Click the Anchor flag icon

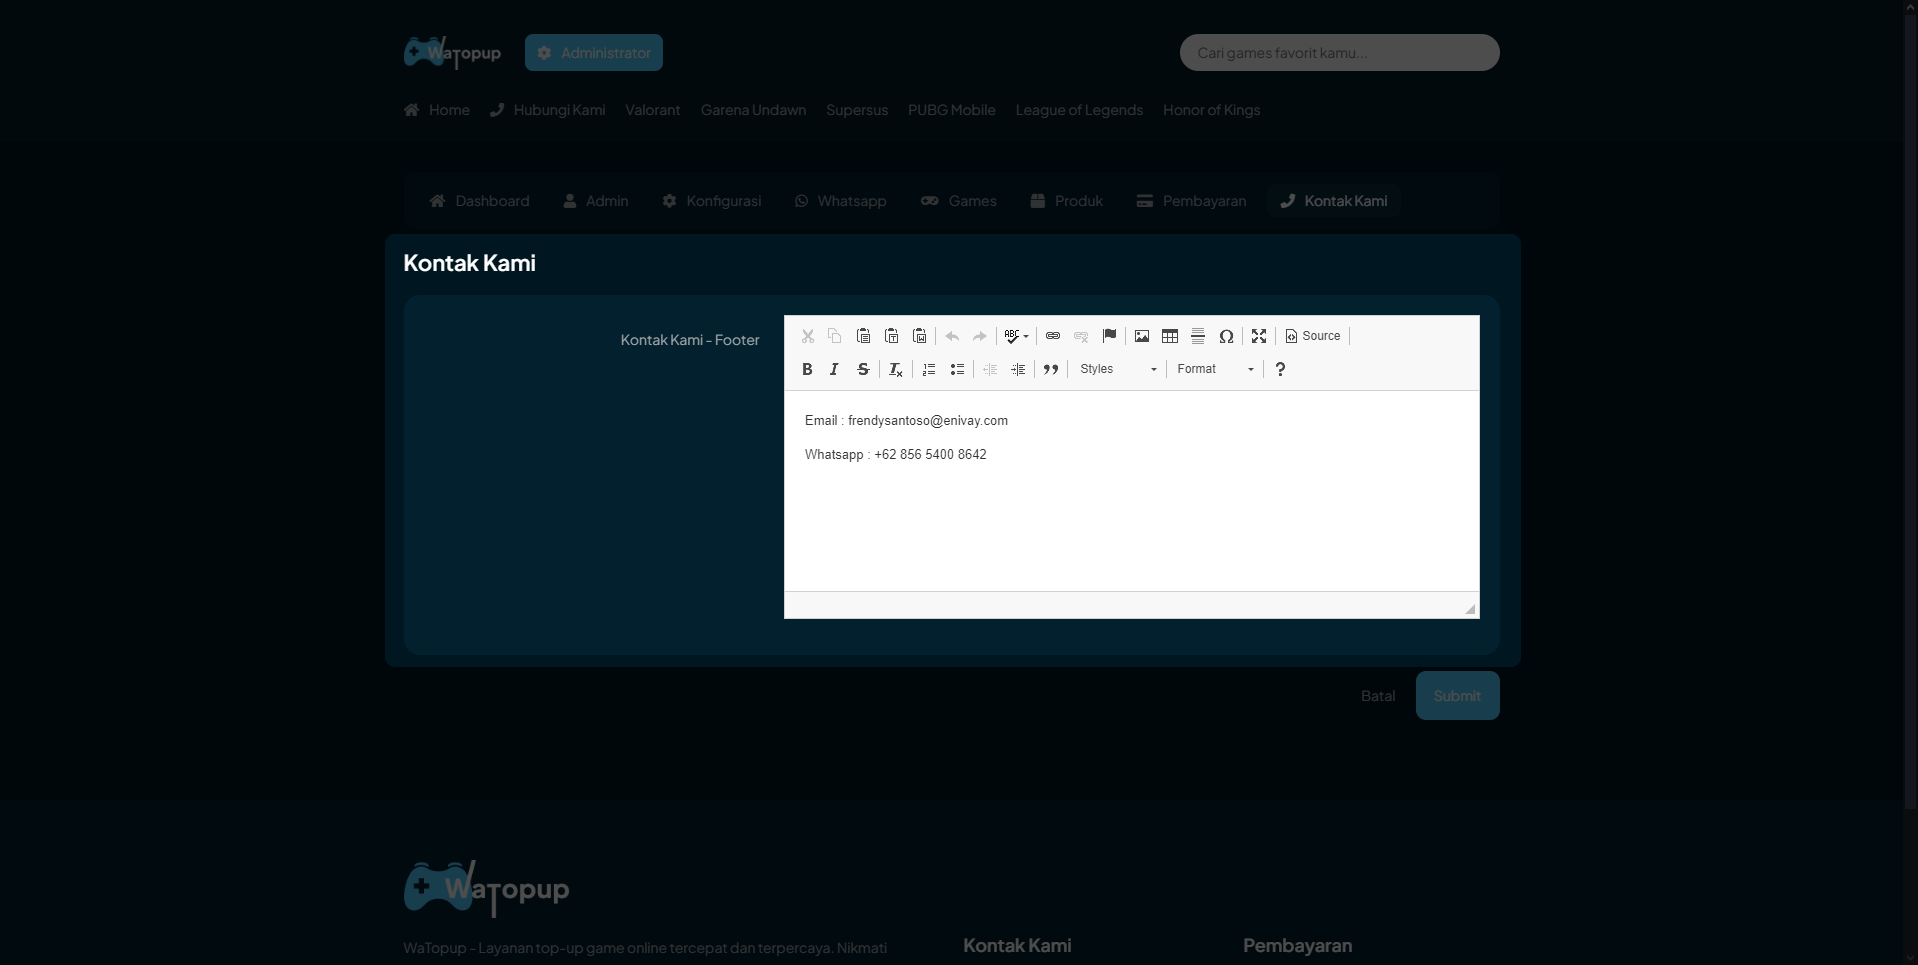(x=1109, y=336)
